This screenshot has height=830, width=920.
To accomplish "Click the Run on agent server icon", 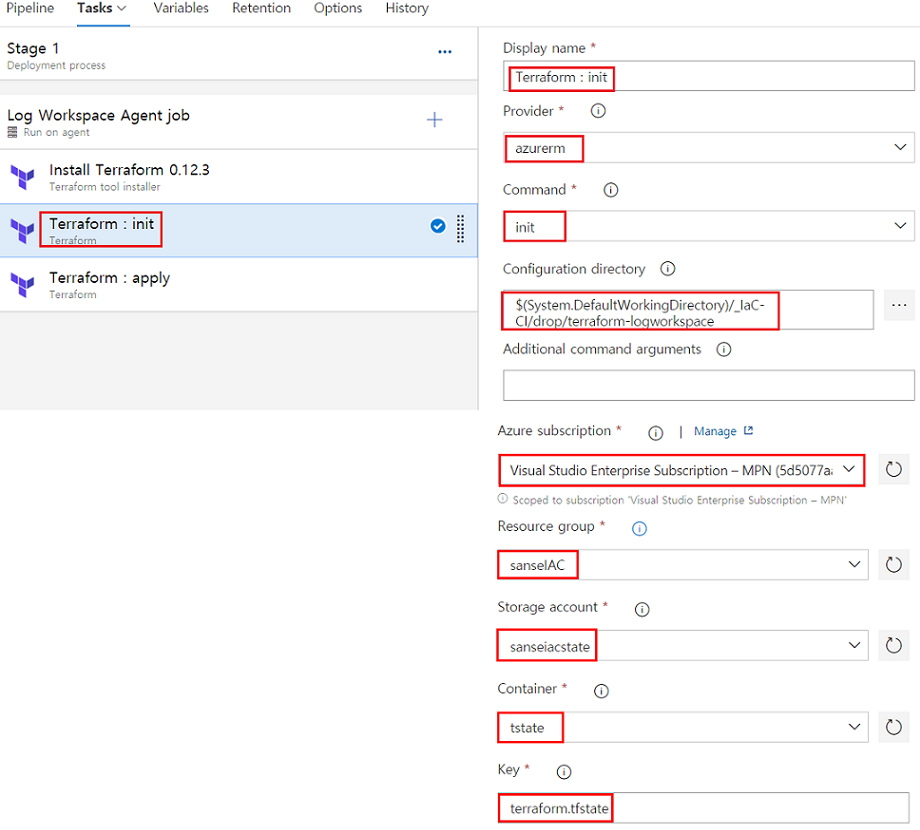I will [x=12, y=133].
